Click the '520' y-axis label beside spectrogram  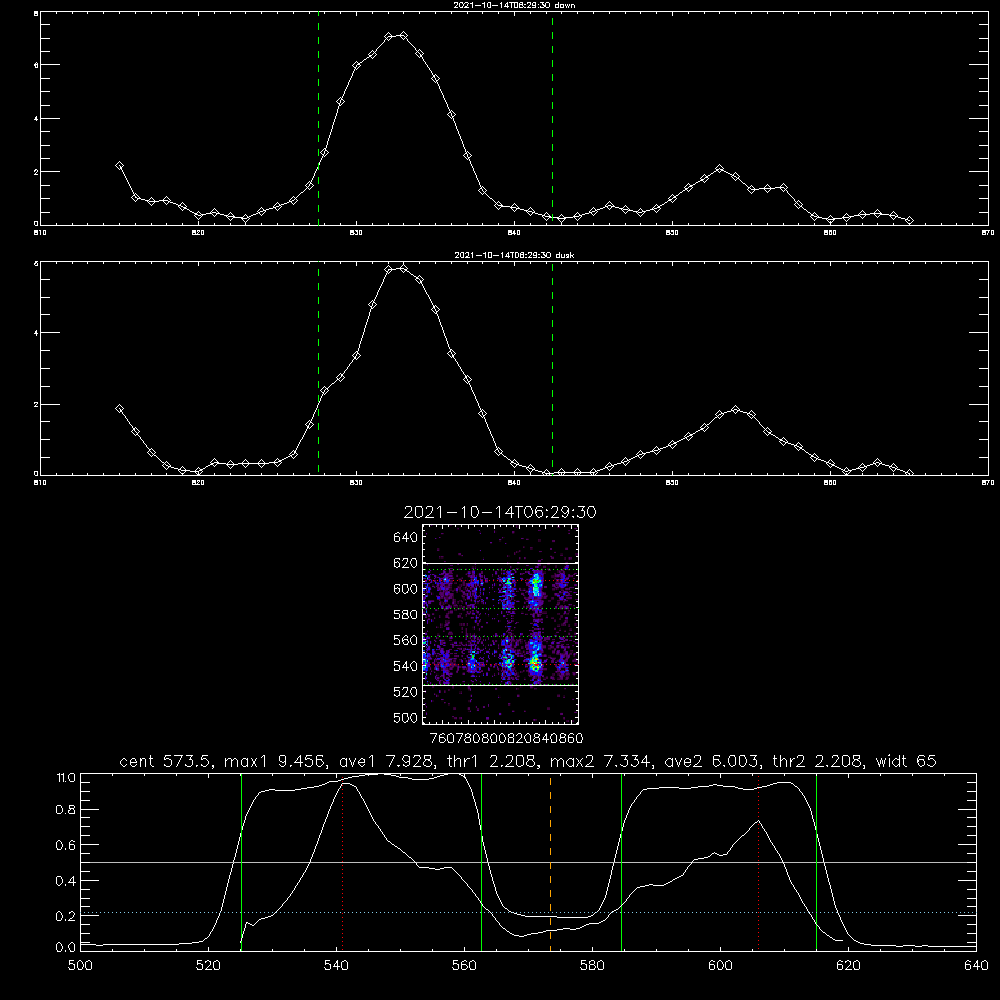coord(406,692)
